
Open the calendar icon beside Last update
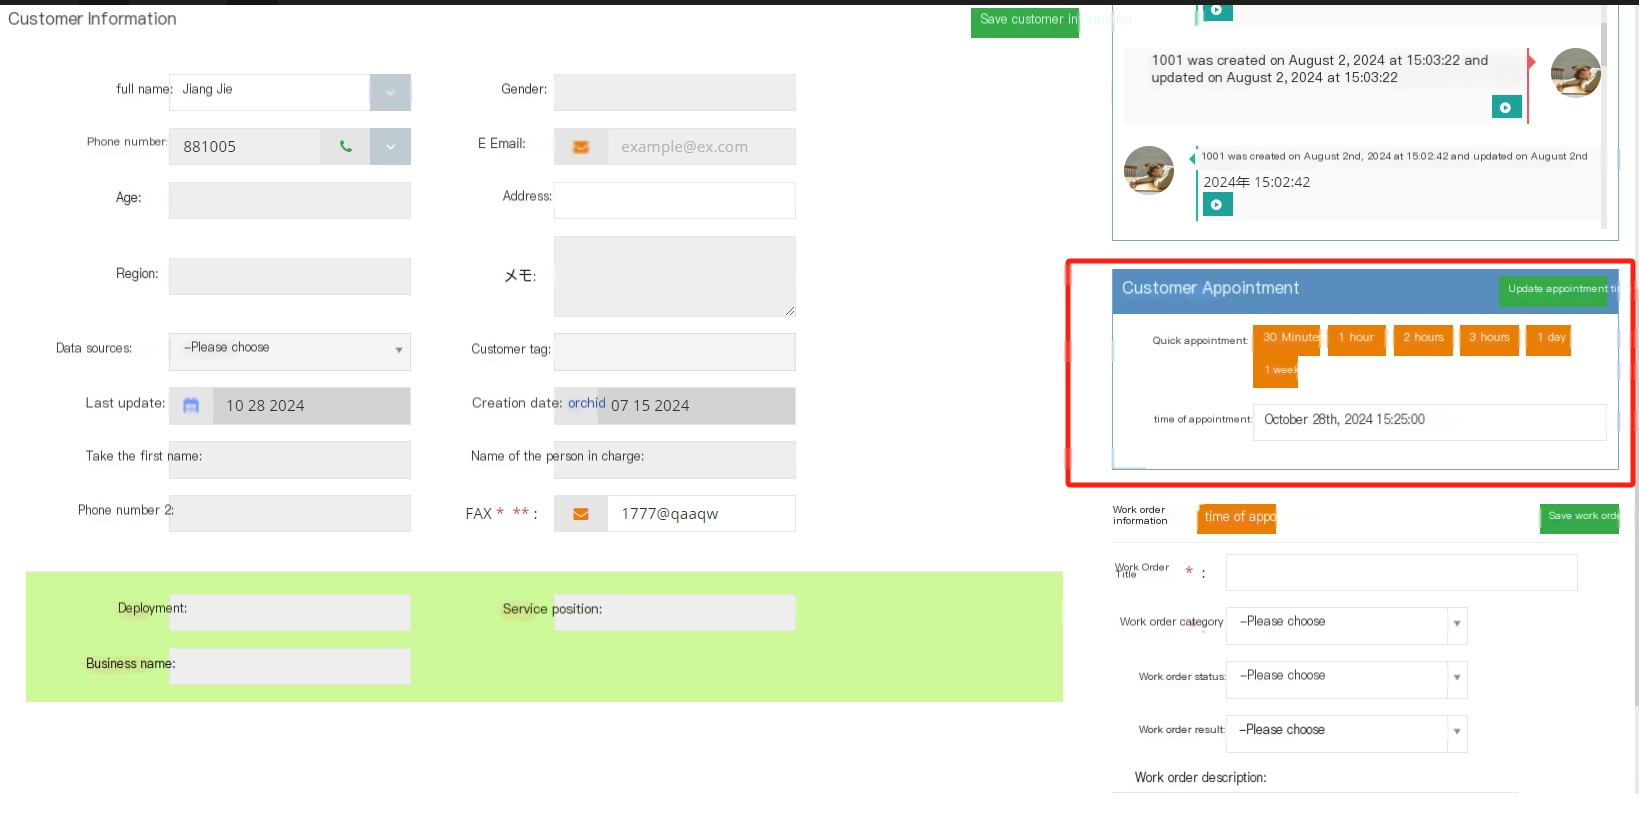pyautogui.click(x=191, y=405)
